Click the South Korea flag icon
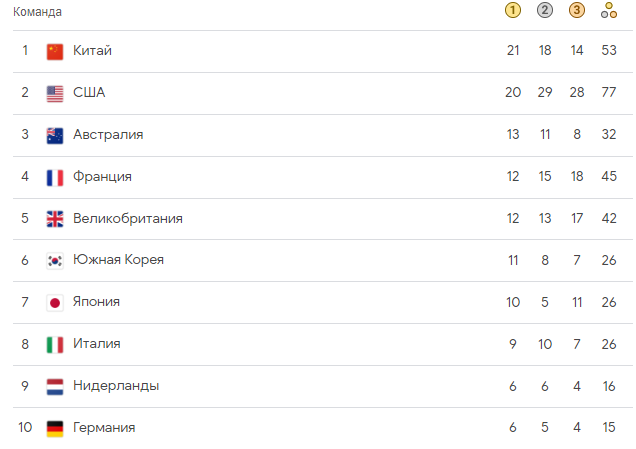The width and height of the screenshot is (636, 449). coord(55,261)
